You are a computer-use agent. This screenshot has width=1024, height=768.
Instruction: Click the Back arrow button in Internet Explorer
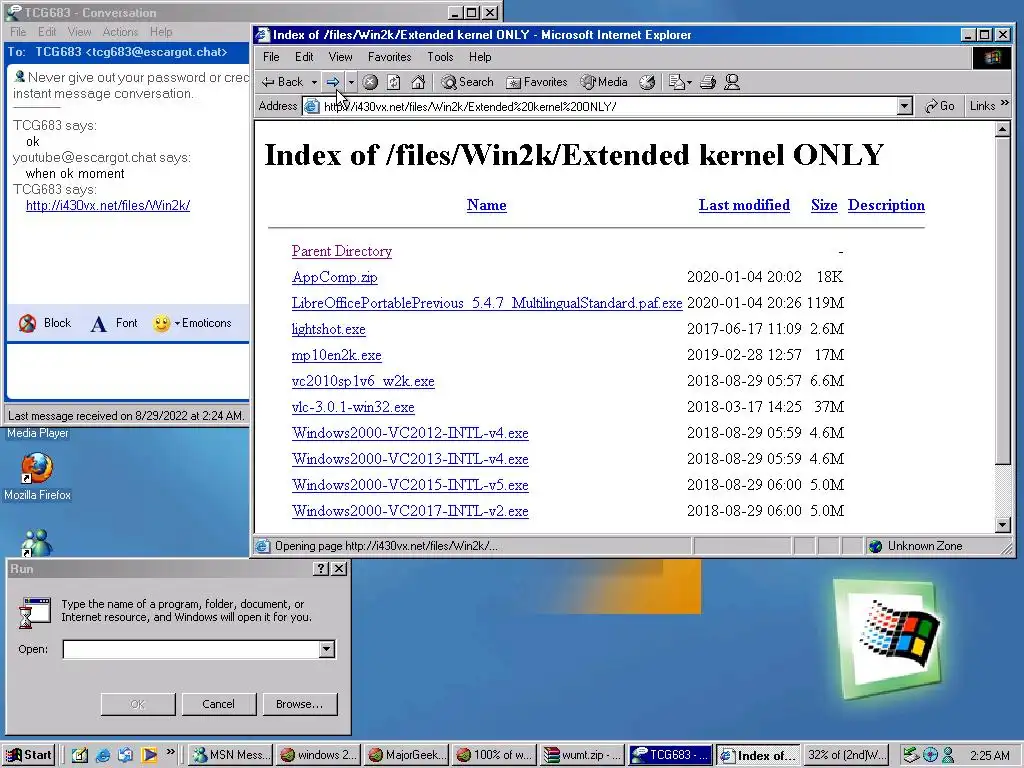tap(282, 82)
